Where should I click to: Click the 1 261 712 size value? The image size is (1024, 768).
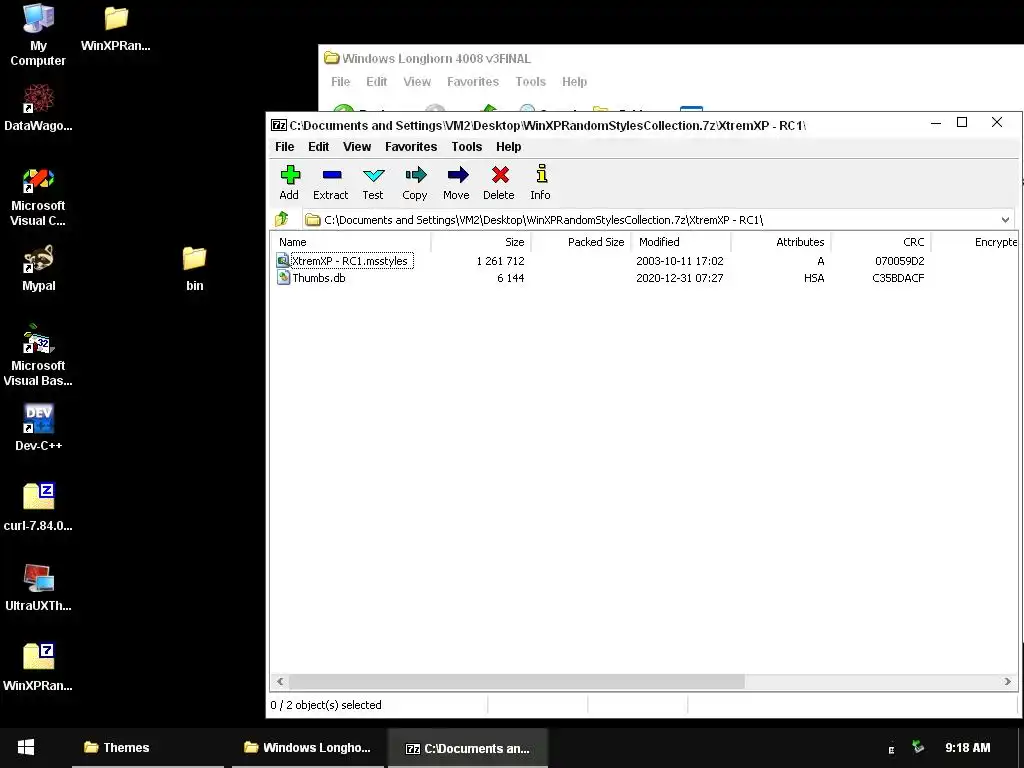click(500, 261)
